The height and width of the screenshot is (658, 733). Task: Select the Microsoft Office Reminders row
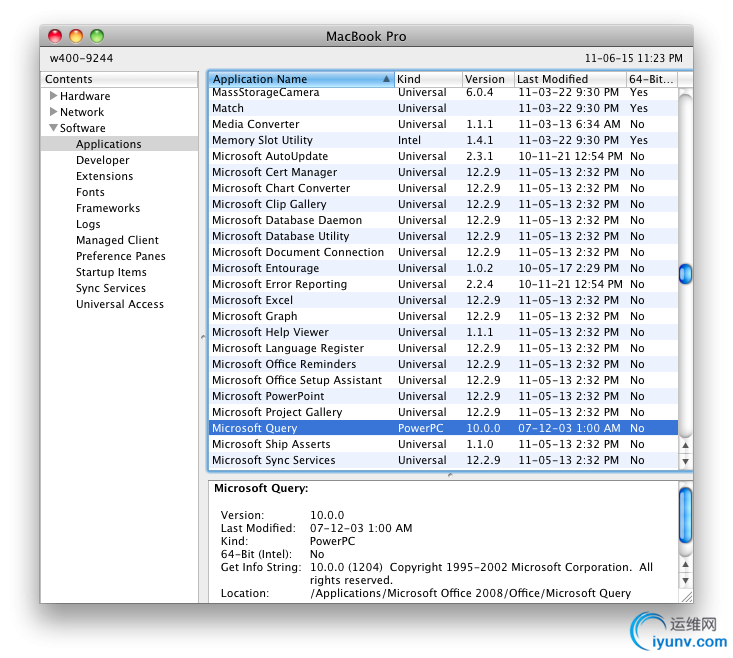coord(443,364)
